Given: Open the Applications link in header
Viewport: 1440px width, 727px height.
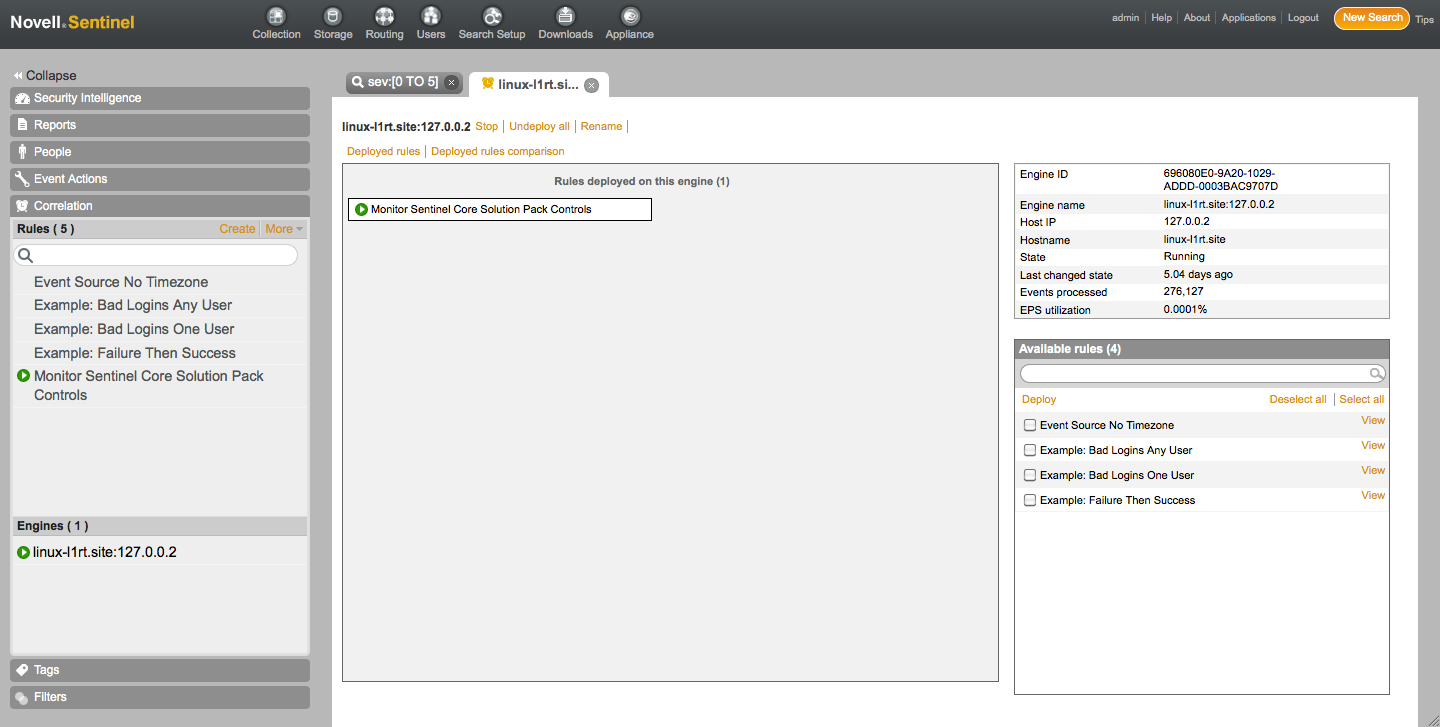Looking at the screenshot, I should click(x=1249, y=18).
